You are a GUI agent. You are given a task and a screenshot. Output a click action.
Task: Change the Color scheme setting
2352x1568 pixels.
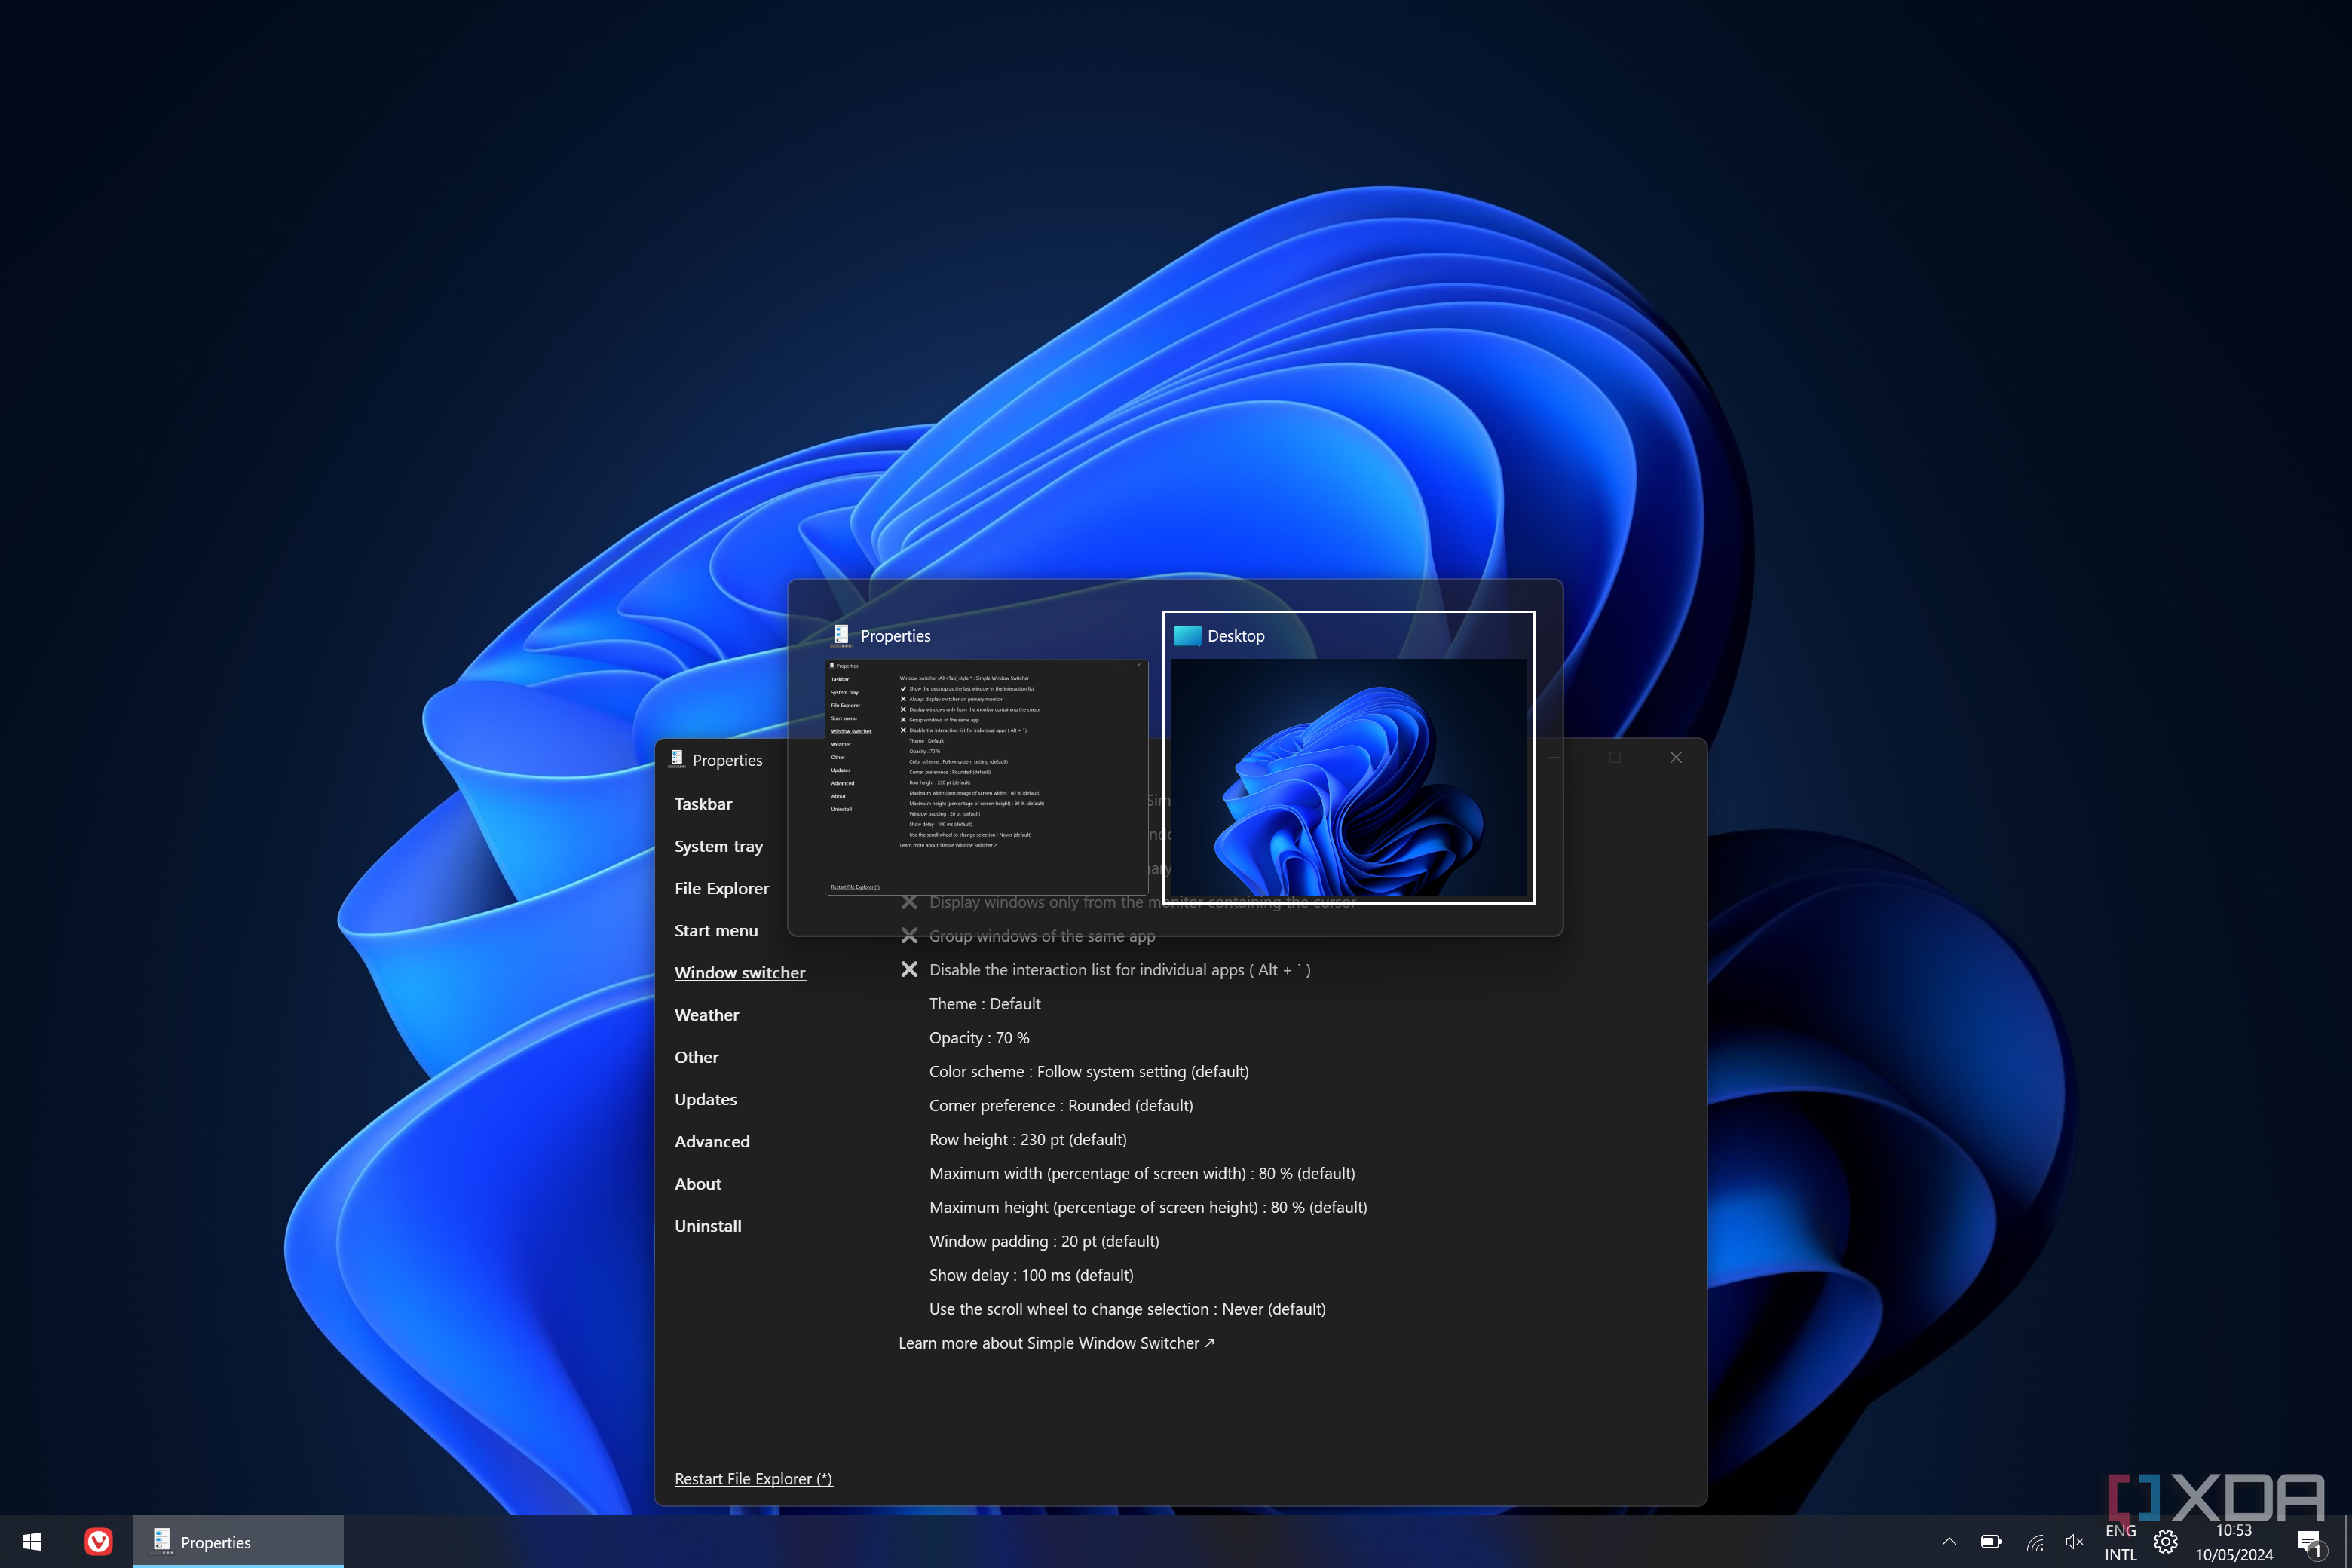(x=1089, y=1071)
